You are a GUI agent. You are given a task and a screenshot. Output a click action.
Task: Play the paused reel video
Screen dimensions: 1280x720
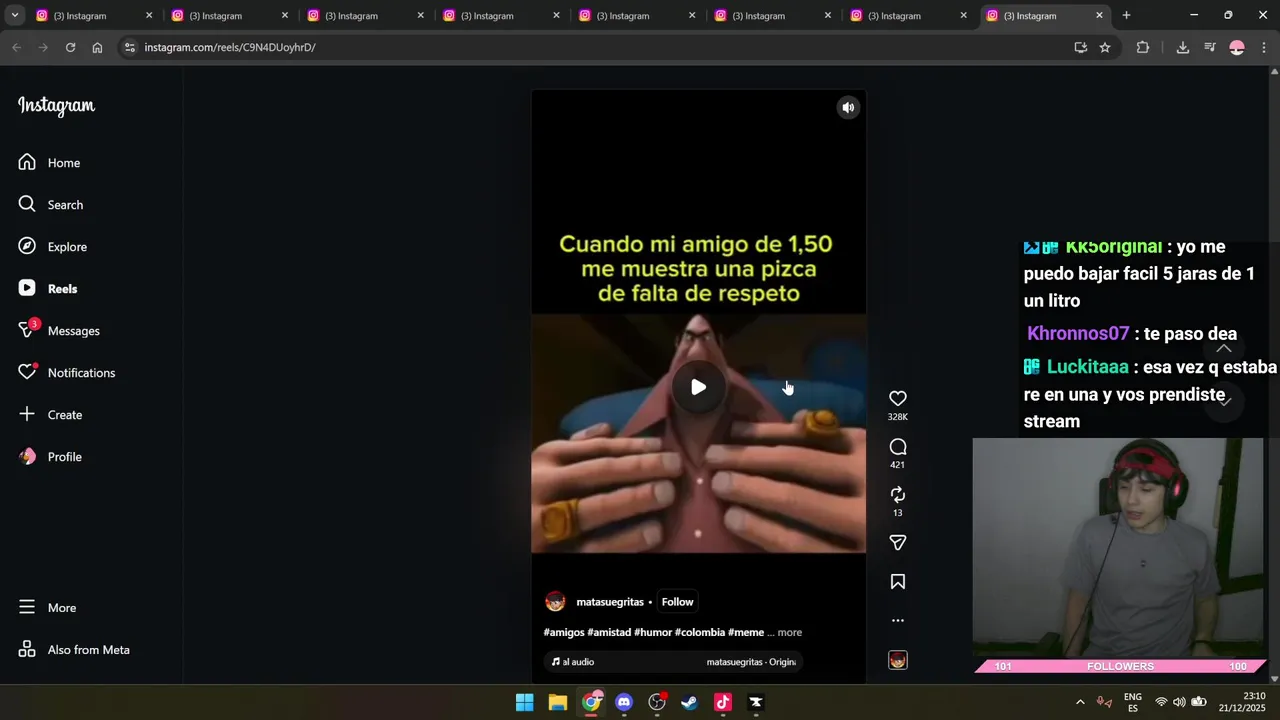(x=698, y=387)
